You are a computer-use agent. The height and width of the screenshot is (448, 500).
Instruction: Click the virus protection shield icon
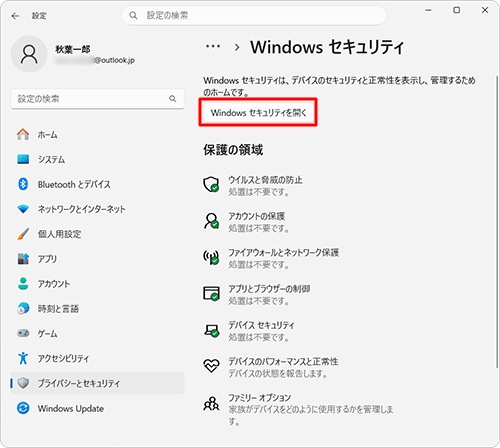coord(211,185)
